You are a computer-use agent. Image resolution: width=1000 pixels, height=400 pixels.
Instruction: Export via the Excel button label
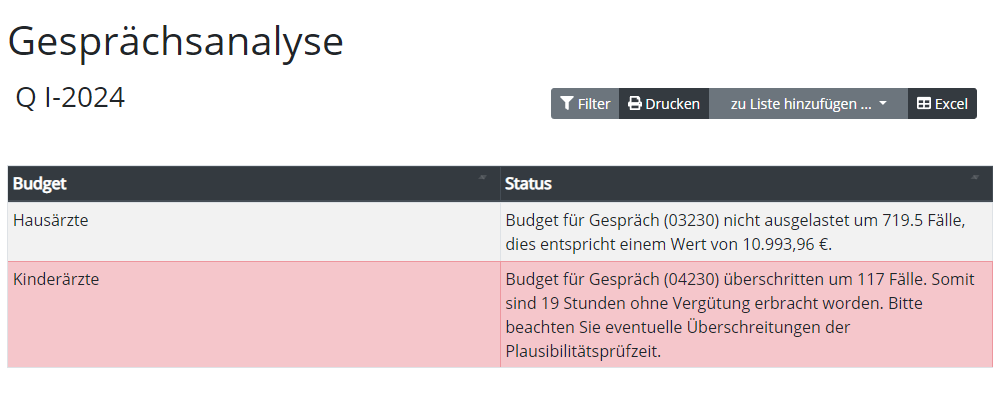(x=951, y=104)
